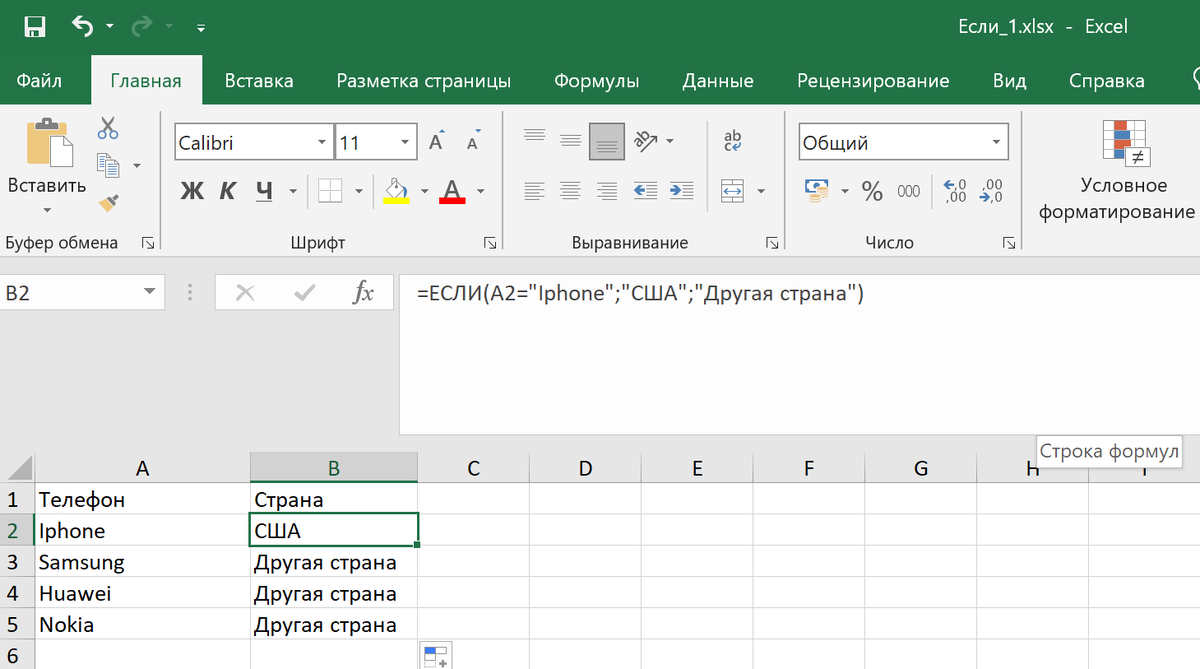
Task: Toggle bold Ж formatting
Action: [192, 190]
